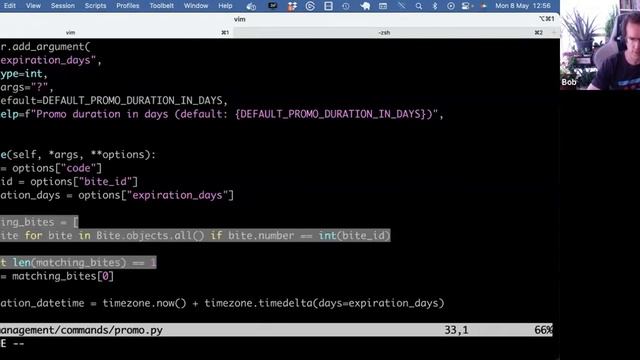The image size is (640, 360).
Task: Open the Profiles menu
Action: point(128,6)
